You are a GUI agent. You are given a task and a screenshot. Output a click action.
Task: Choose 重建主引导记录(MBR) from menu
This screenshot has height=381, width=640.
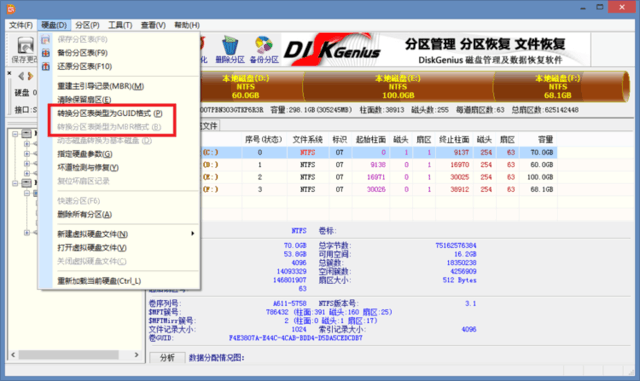tap(100, 86)
